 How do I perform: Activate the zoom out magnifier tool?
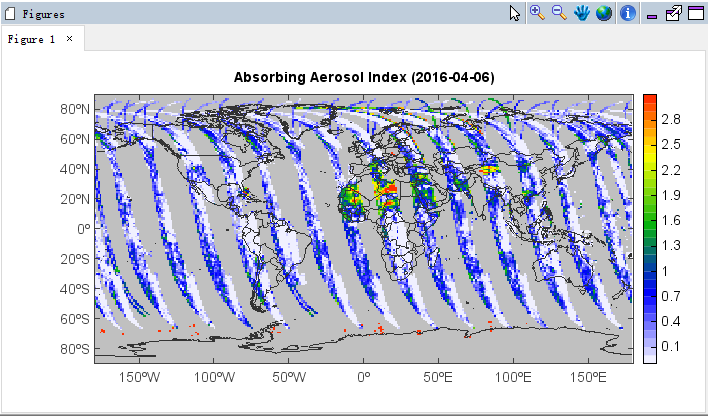click(559, 13)
